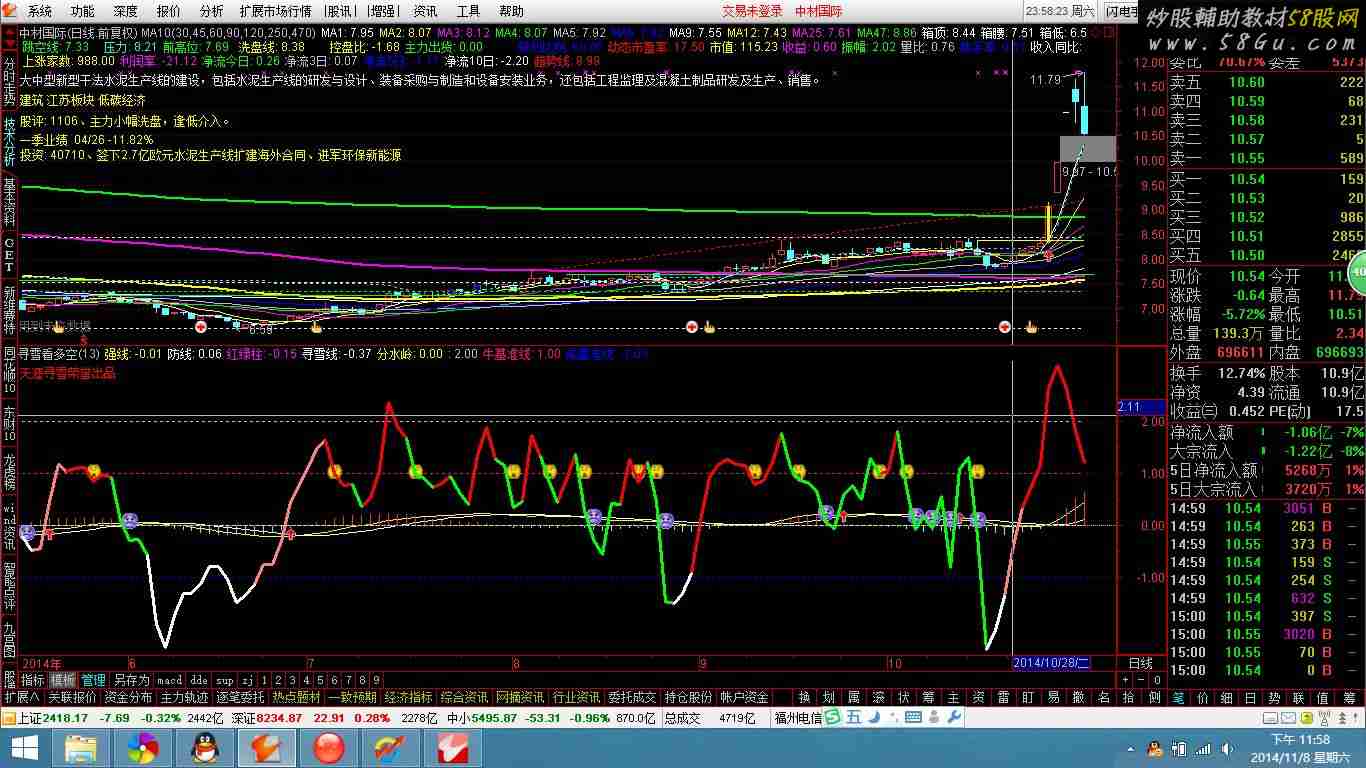The width and height of the screenshot is (1366, 768).
Task: Click the pointing hand signal icon near 6.59
Action: 317,327
